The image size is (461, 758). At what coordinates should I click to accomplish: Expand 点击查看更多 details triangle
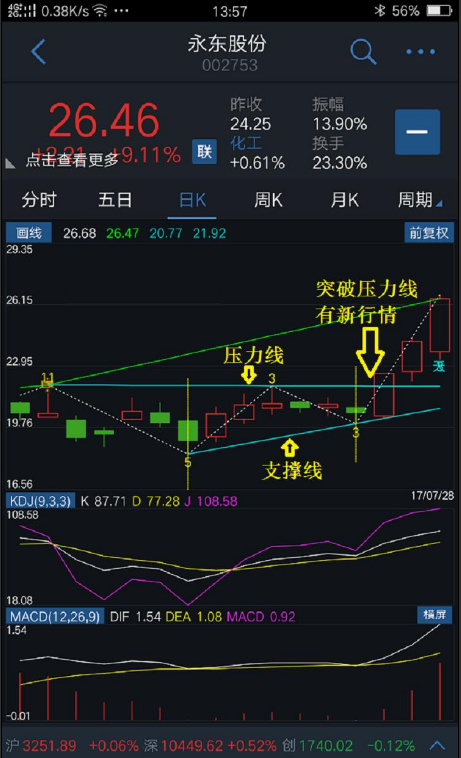tap(10, 163)
